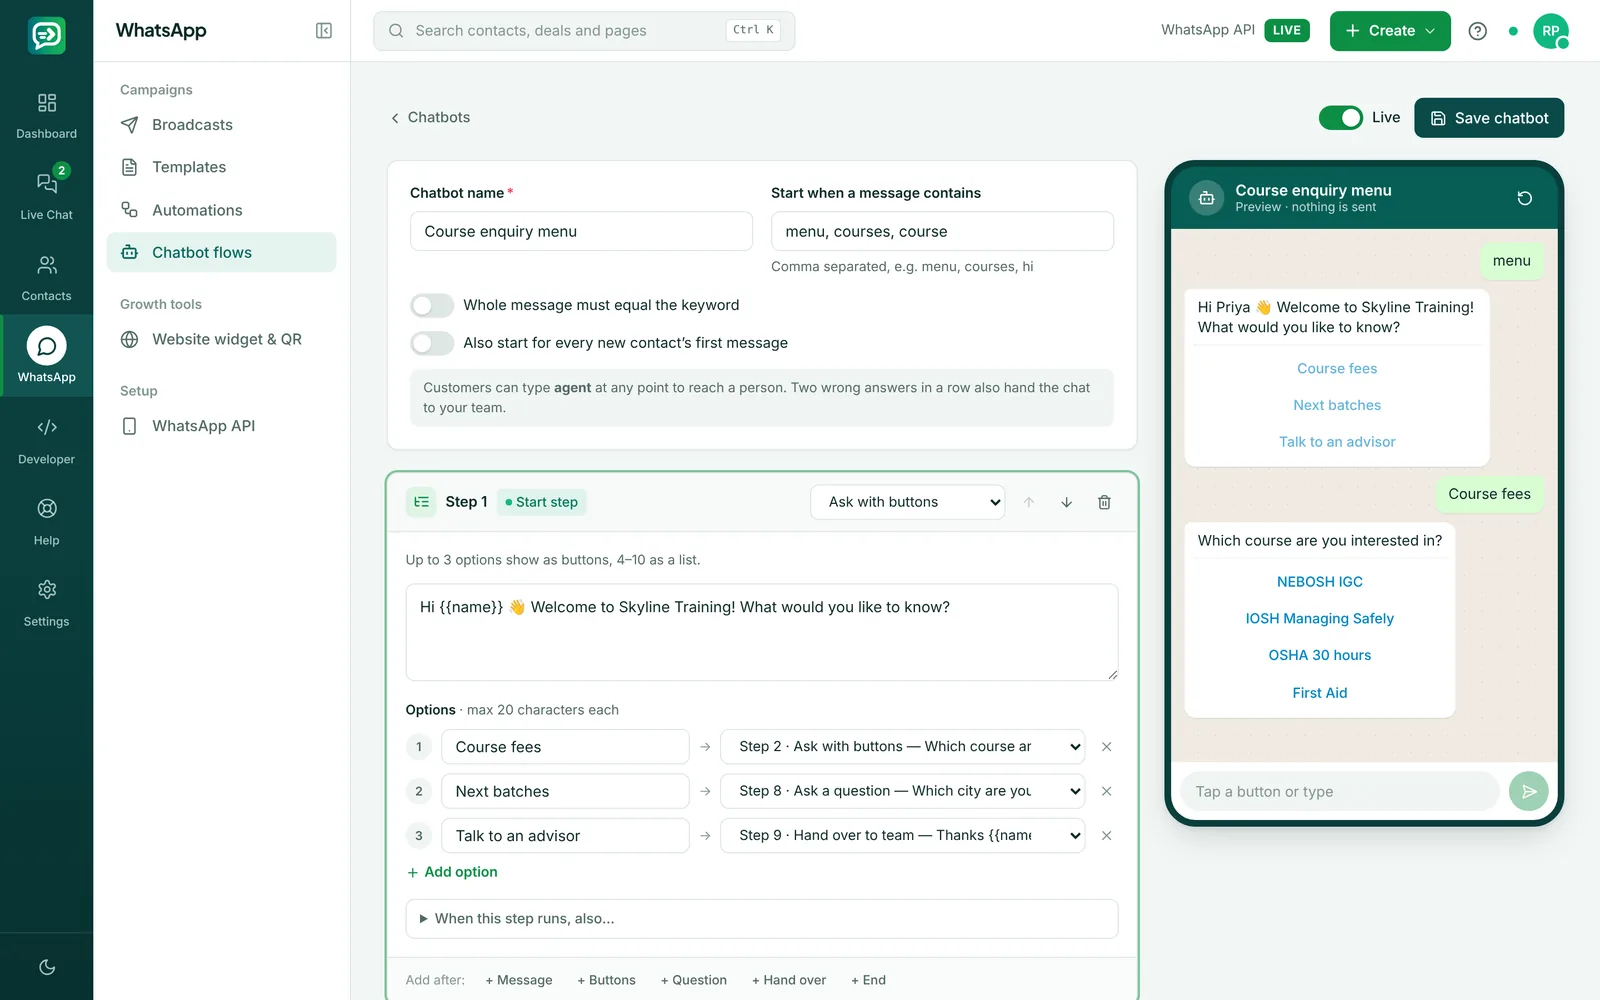Click the Chatbot name field

click(581, 231)
